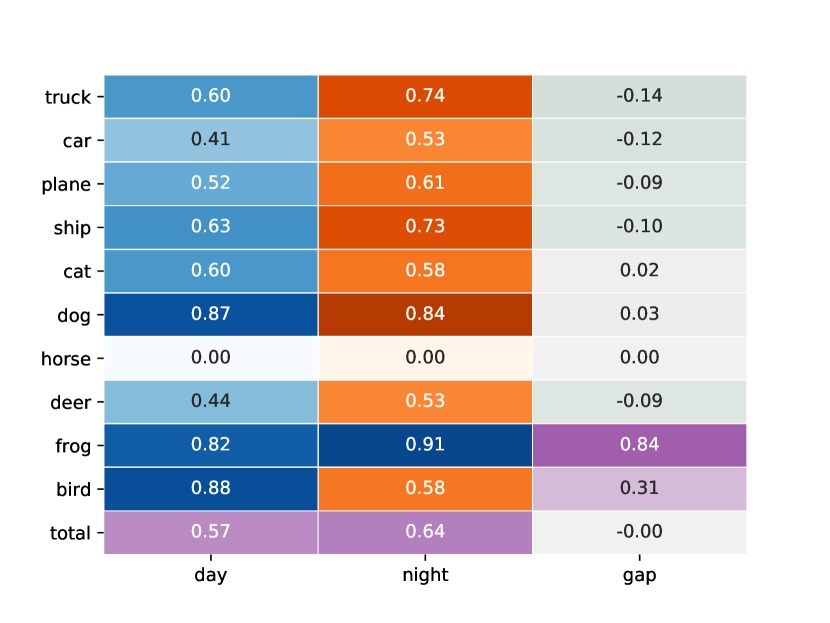
Task: Select the bird gap cell 0.31
Action: tap(639, 489)
